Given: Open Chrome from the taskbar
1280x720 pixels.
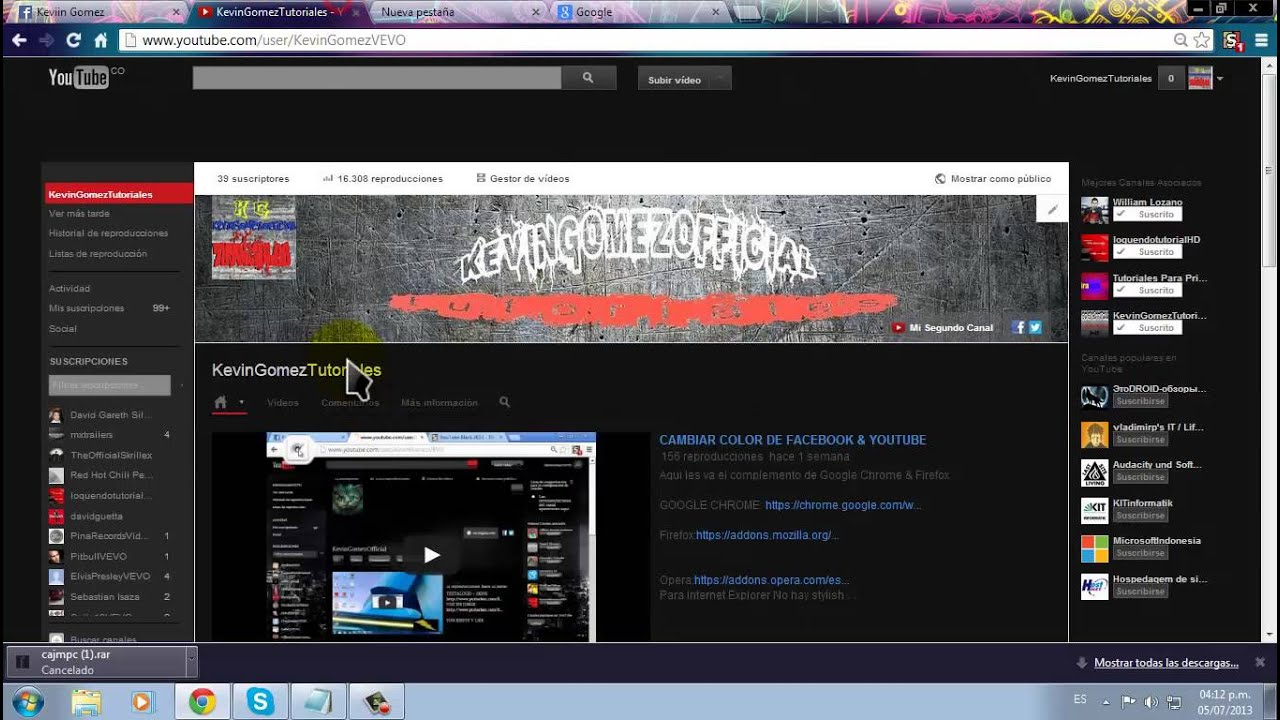Looking at the screenshot, I should [x=202, y=701].
